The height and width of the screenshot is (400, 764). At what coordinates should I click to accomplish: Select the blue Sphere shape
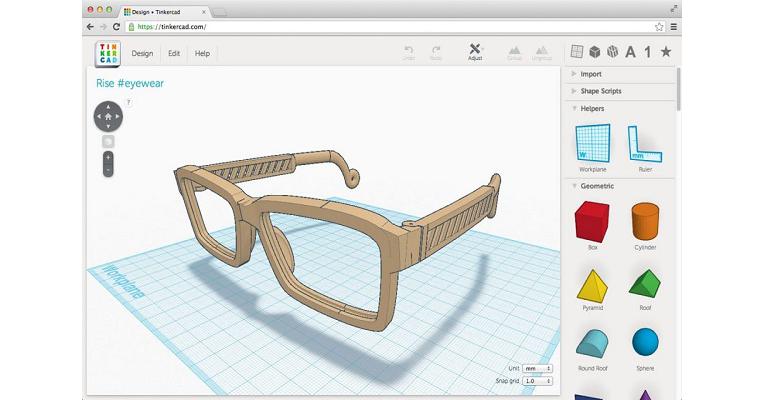(x=644, y=343)
